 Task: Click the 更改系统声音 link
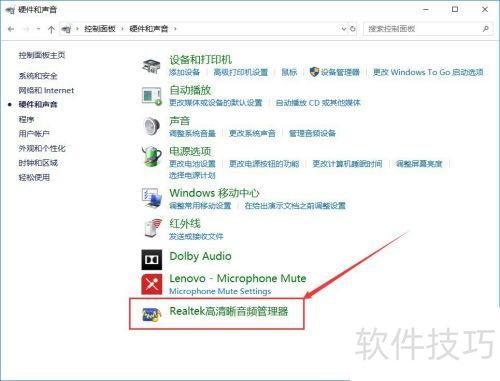pyautogui.click(x=252, y=133)
